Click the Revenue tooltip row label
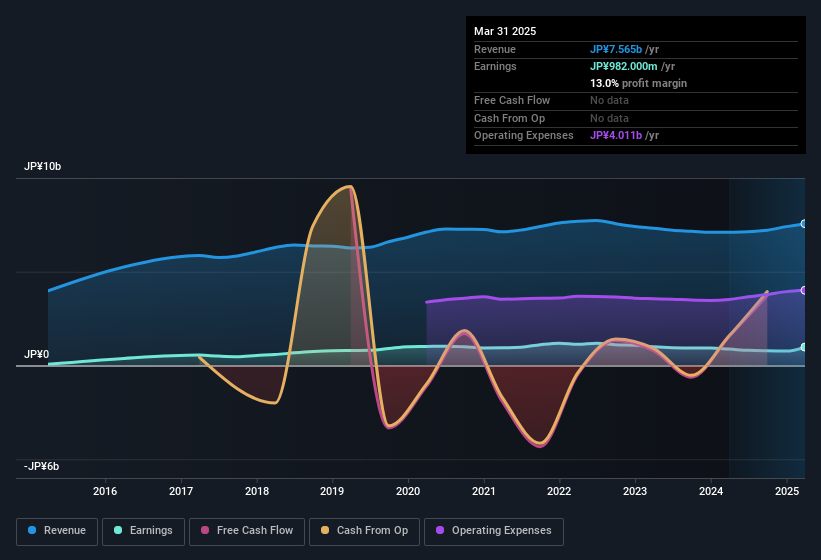Viewport: 821px width, 560px height. (x=495, y=49)
